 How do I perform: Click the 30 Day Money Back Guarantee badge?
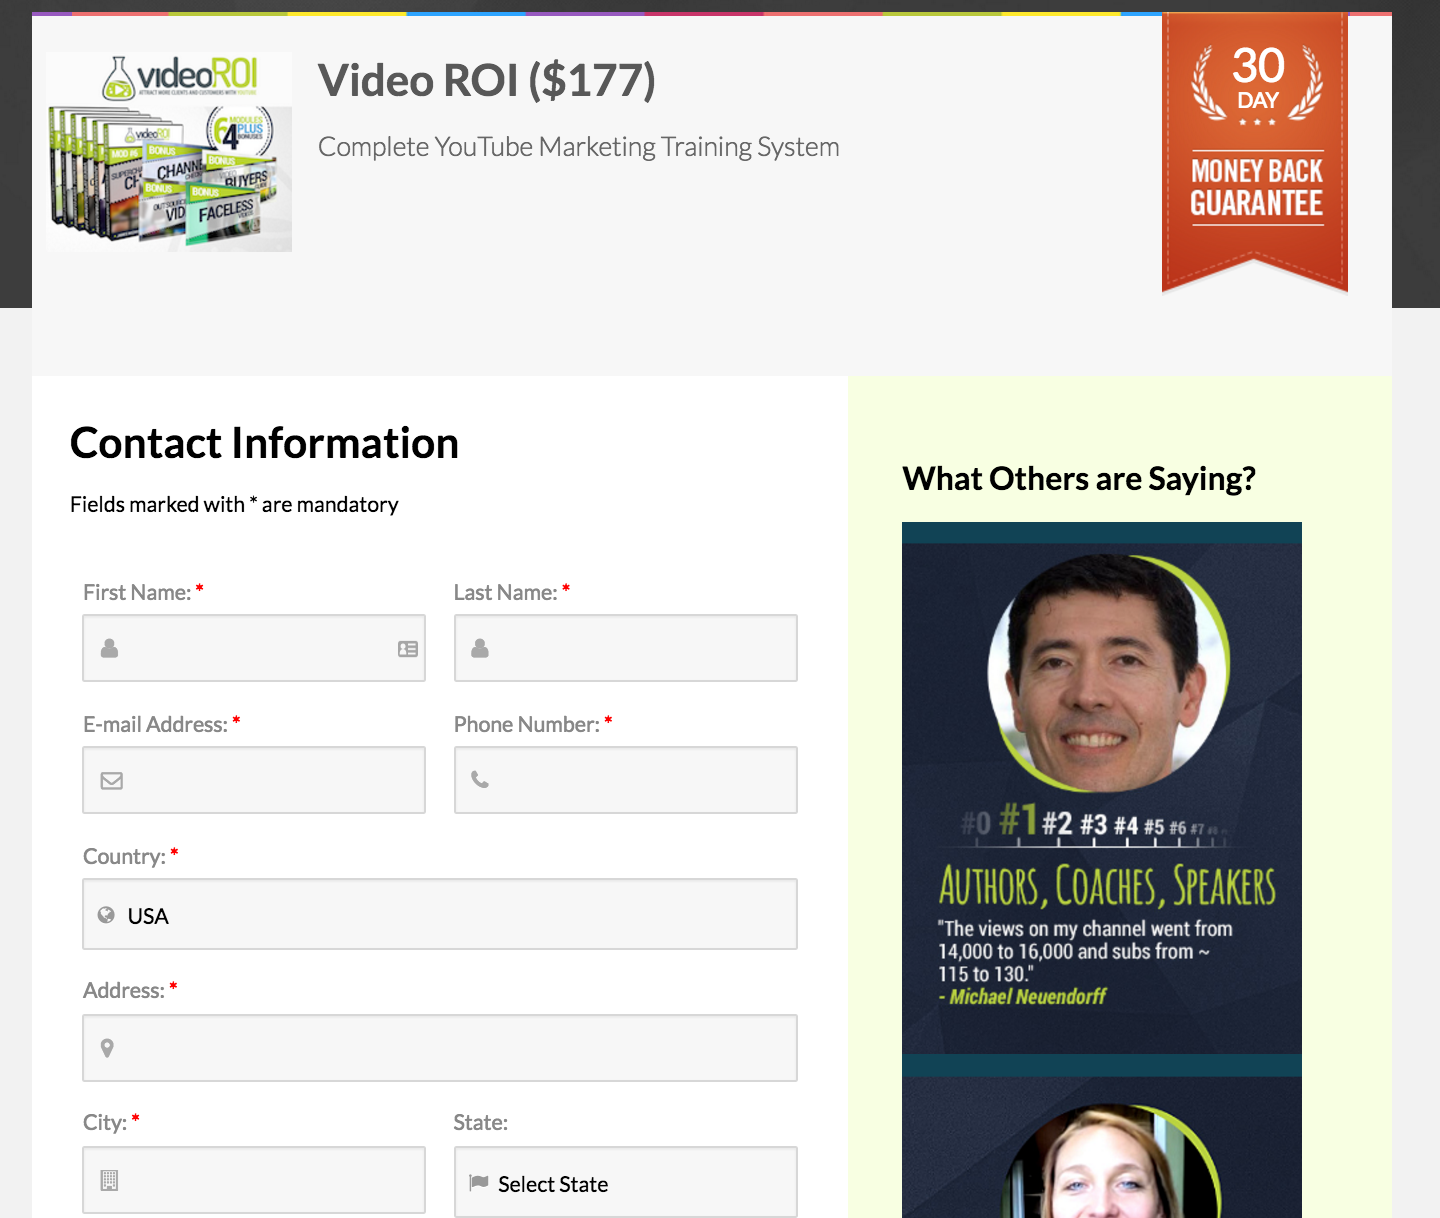[1255, 153]
